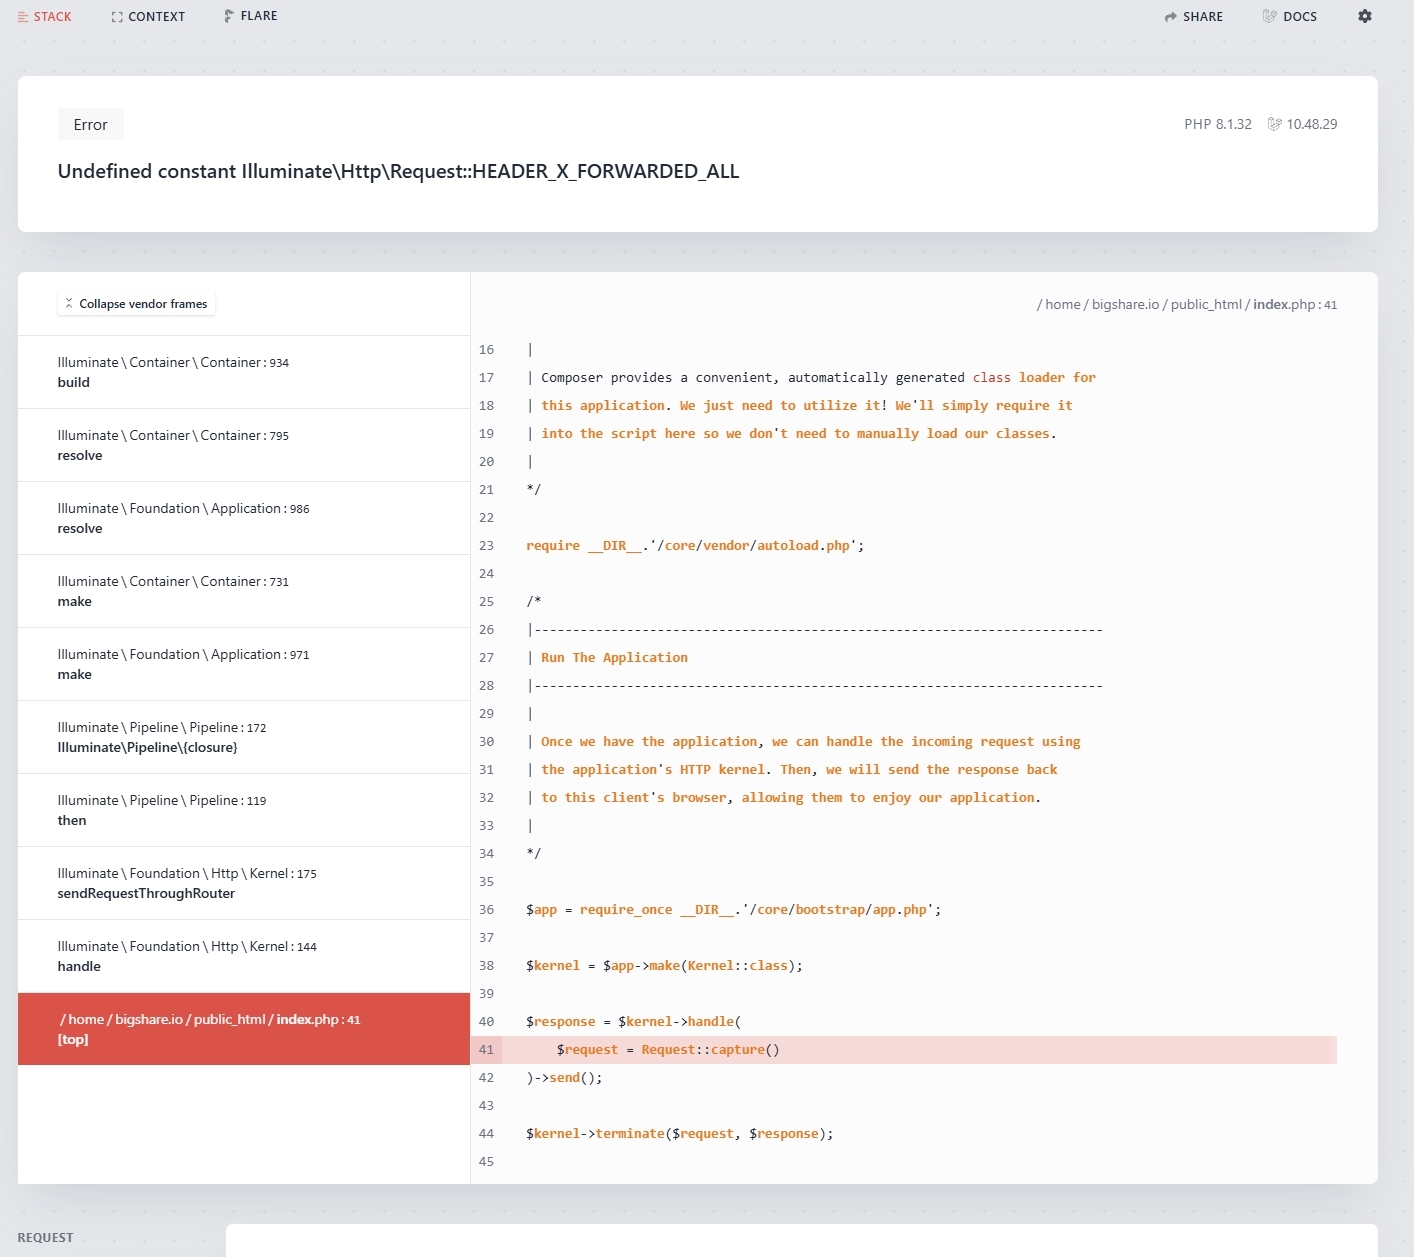
Task: Select Container build frame line 934
Action: pyautogui.click(x=243, y=372)
